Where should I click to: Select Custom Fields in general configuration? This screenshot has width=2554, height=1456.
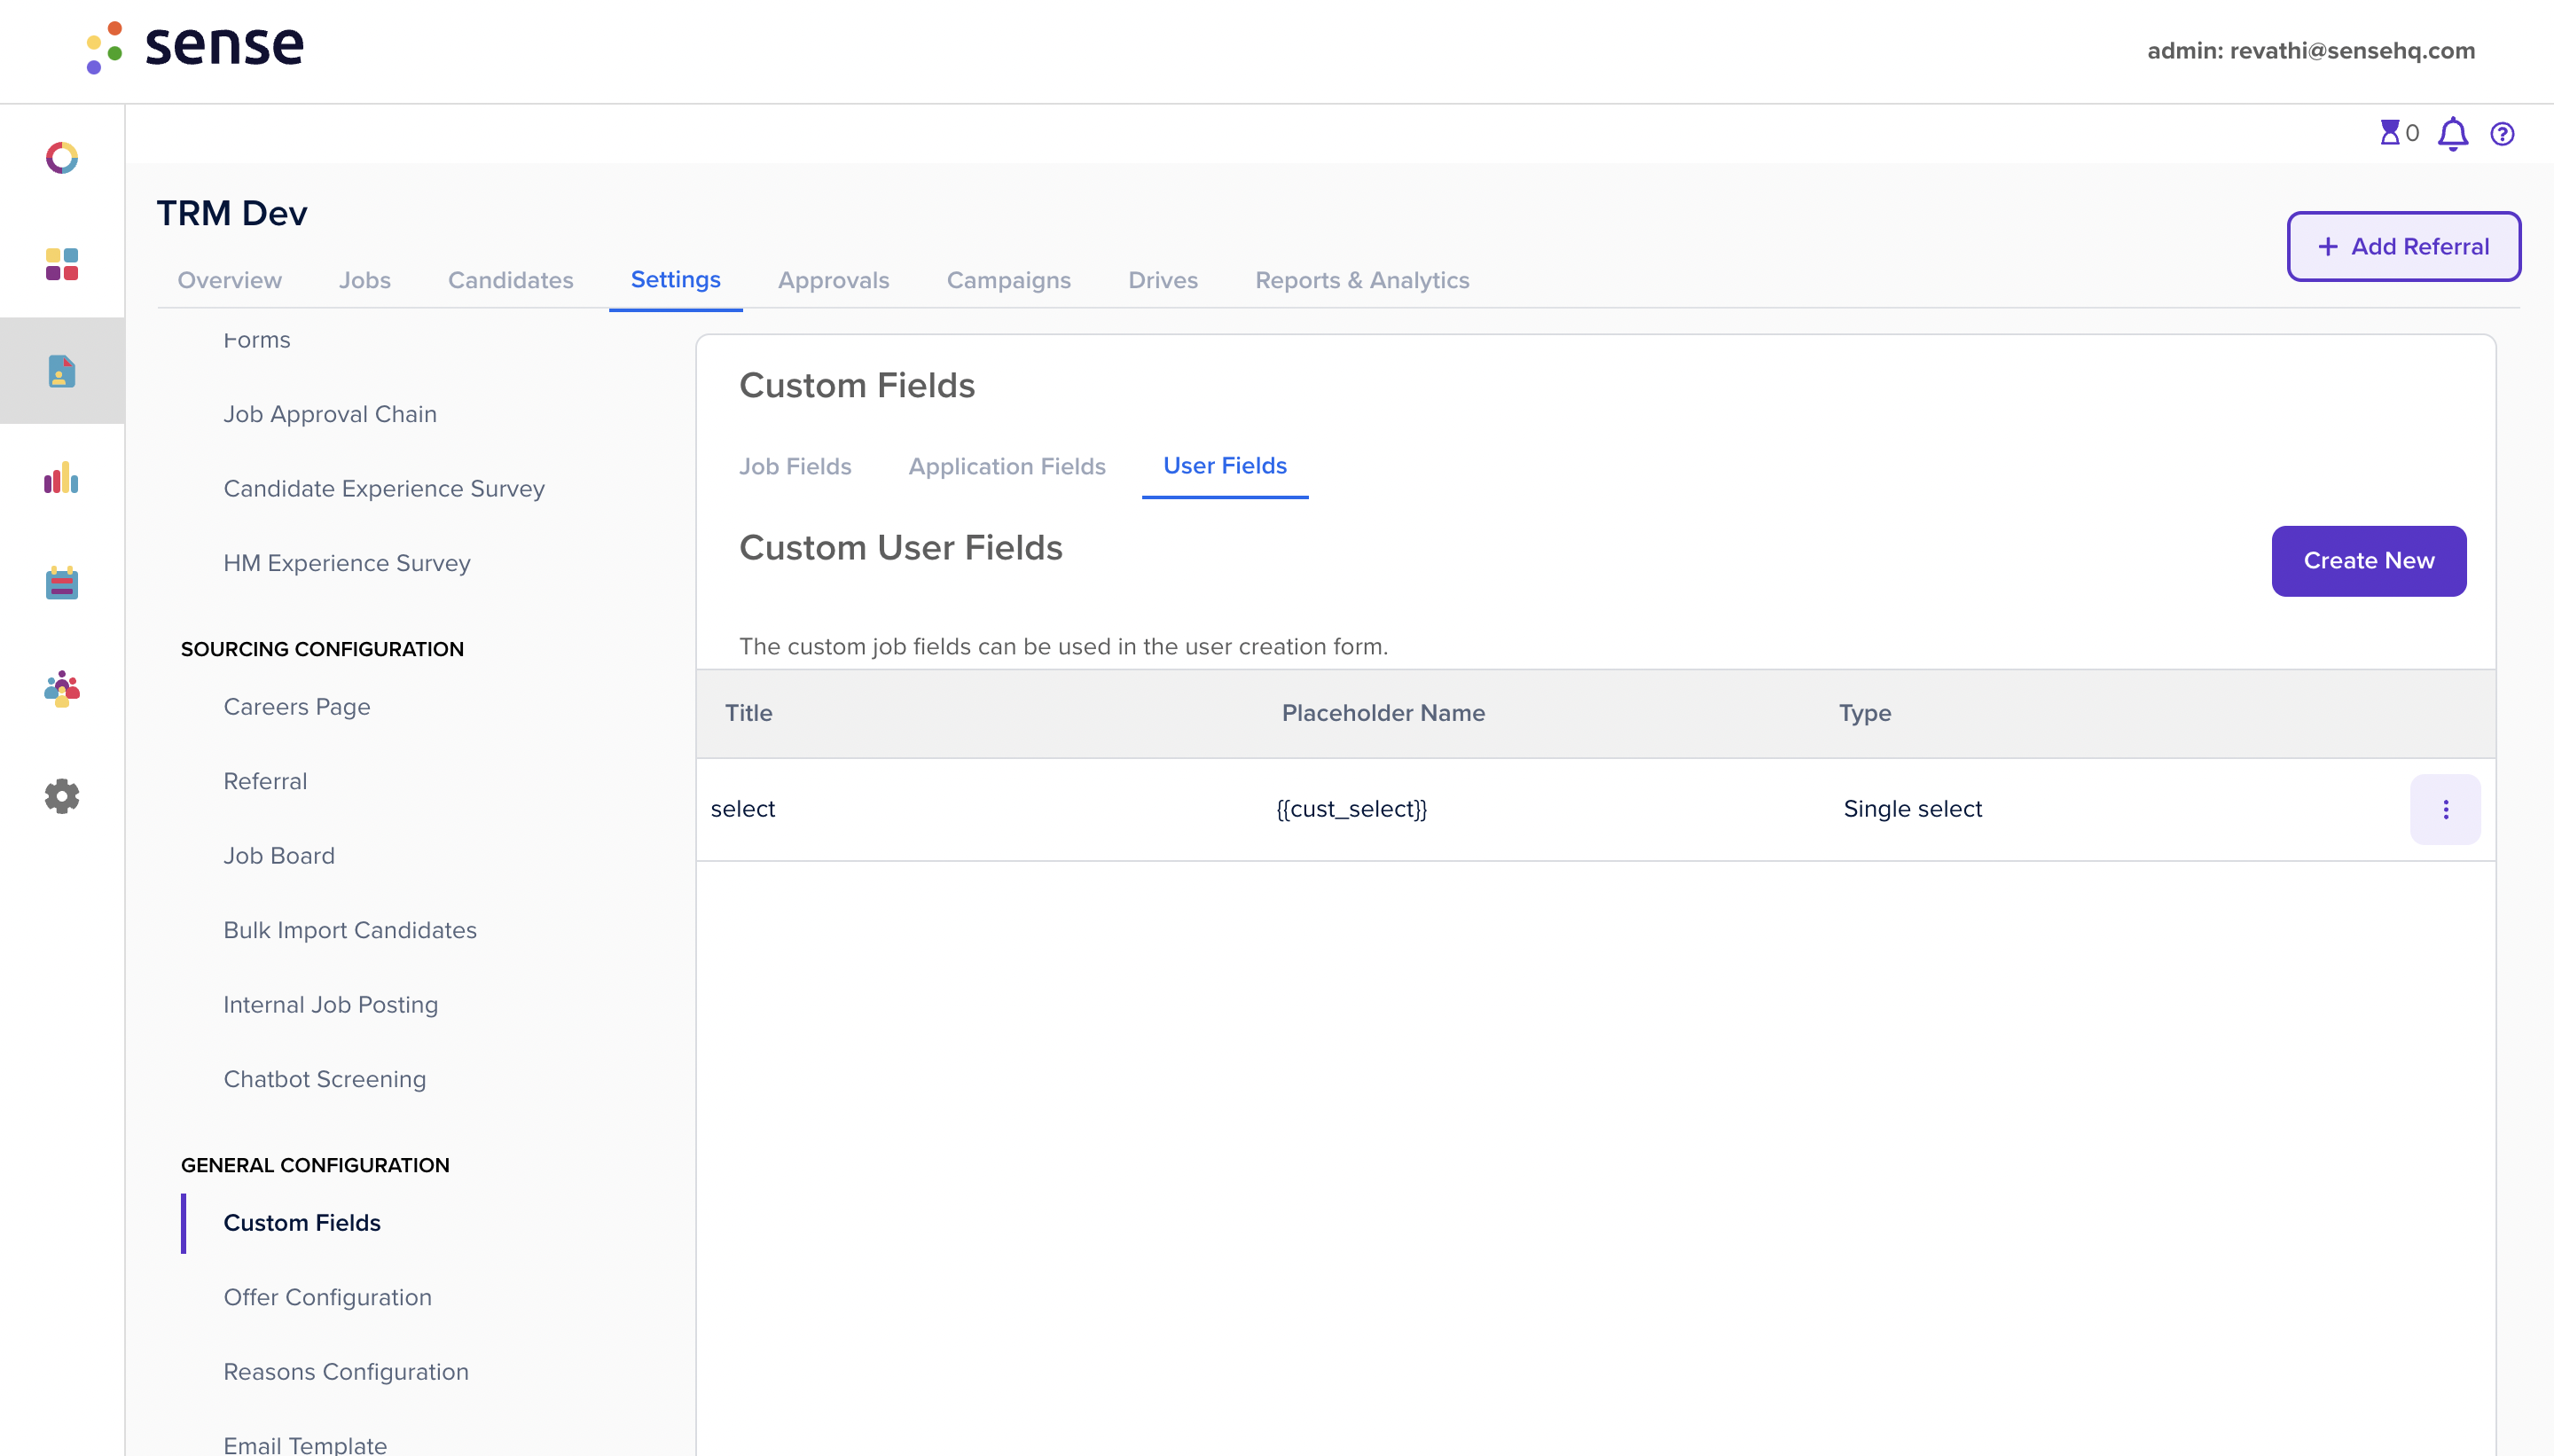click(302, 1223)
